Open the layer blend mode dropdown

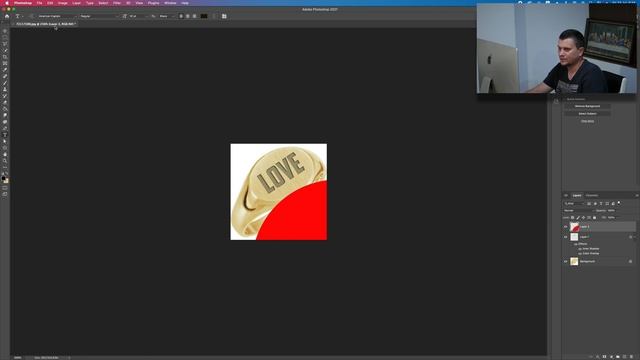pyautogui.click(x=578, y=211)
